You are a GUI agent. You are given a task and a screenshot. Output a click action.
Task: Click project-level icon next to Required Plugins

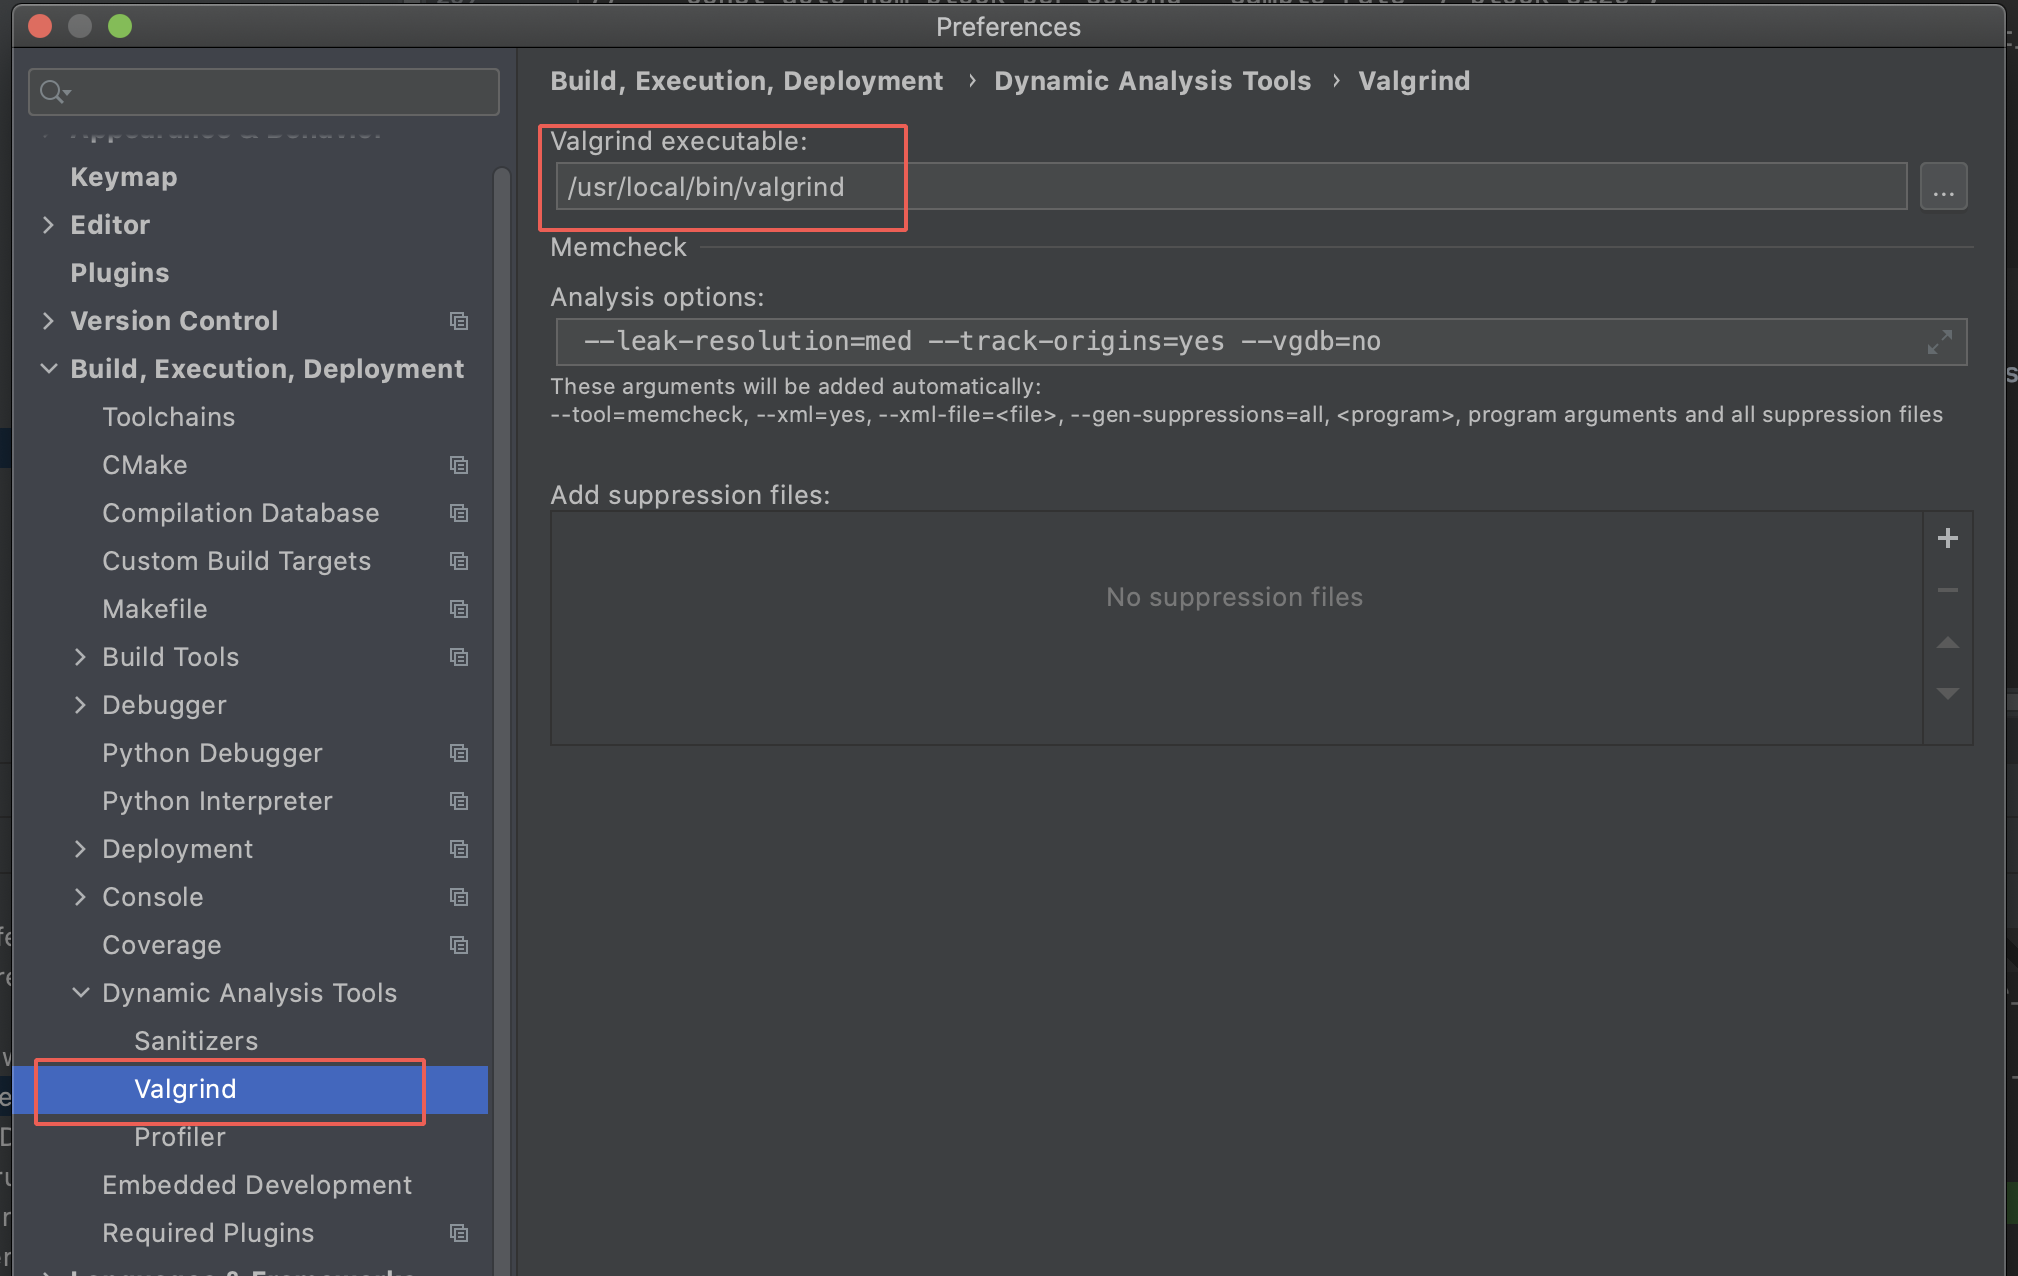[459, 1233]
